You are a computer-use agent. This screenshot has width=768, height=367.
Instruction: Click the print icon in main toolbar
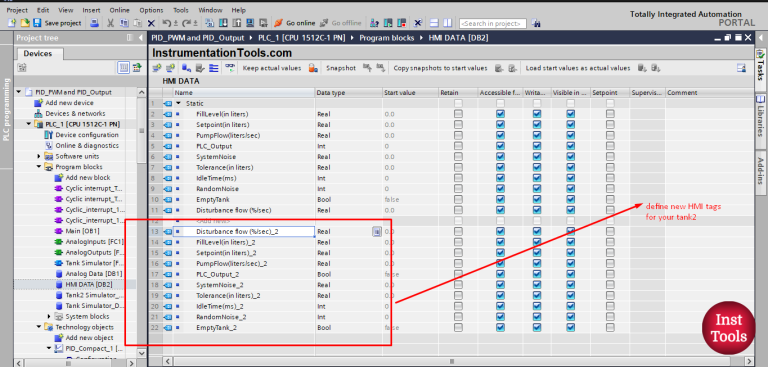[95, 23]
